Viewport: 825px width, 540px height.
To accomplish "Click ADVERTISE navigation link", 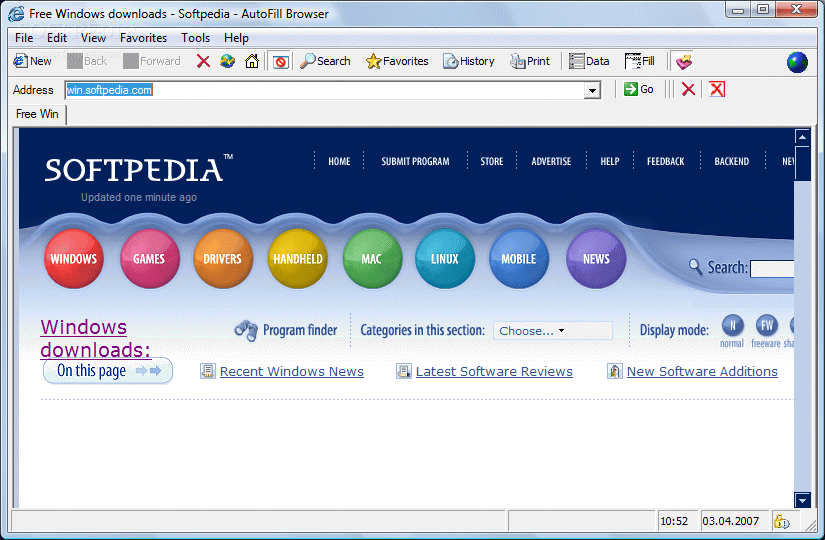I will point(551,162).
